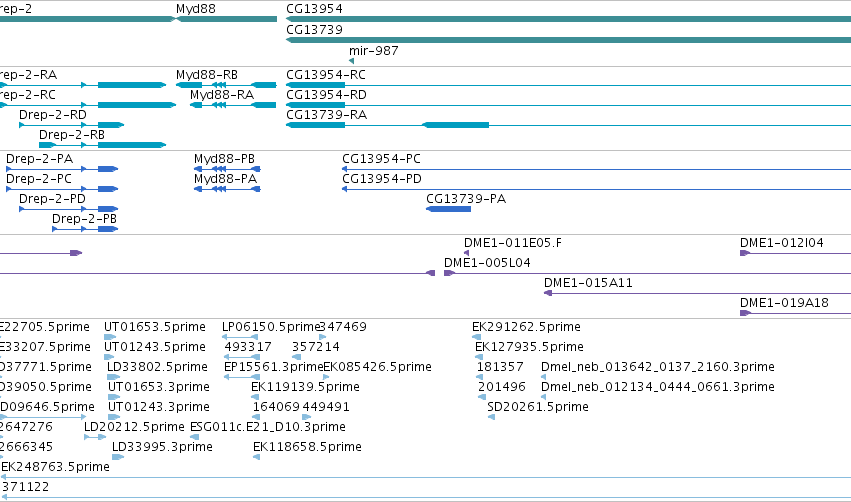Click the Myd88-PA protein glyph

click(227, 189)
